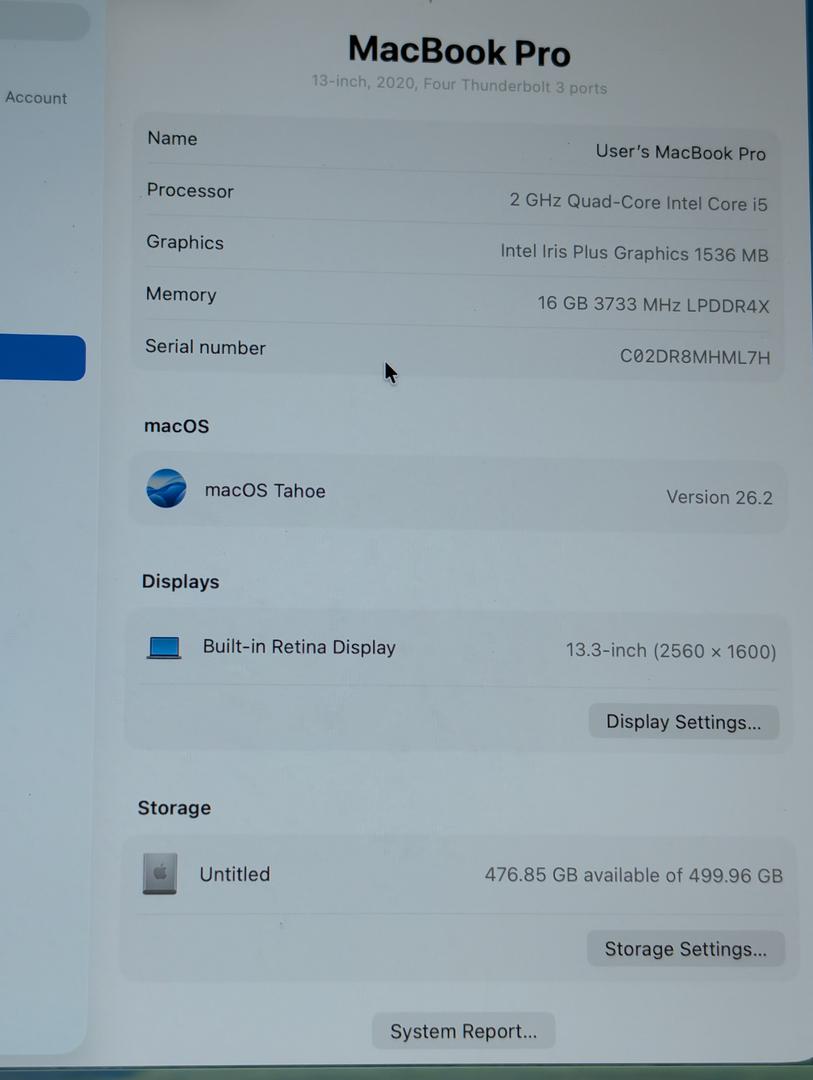Image resolution: width=813 pixels, height=1080 pixels.
Task: Click the Built-in Retina Display label
Action: point(299,647)
